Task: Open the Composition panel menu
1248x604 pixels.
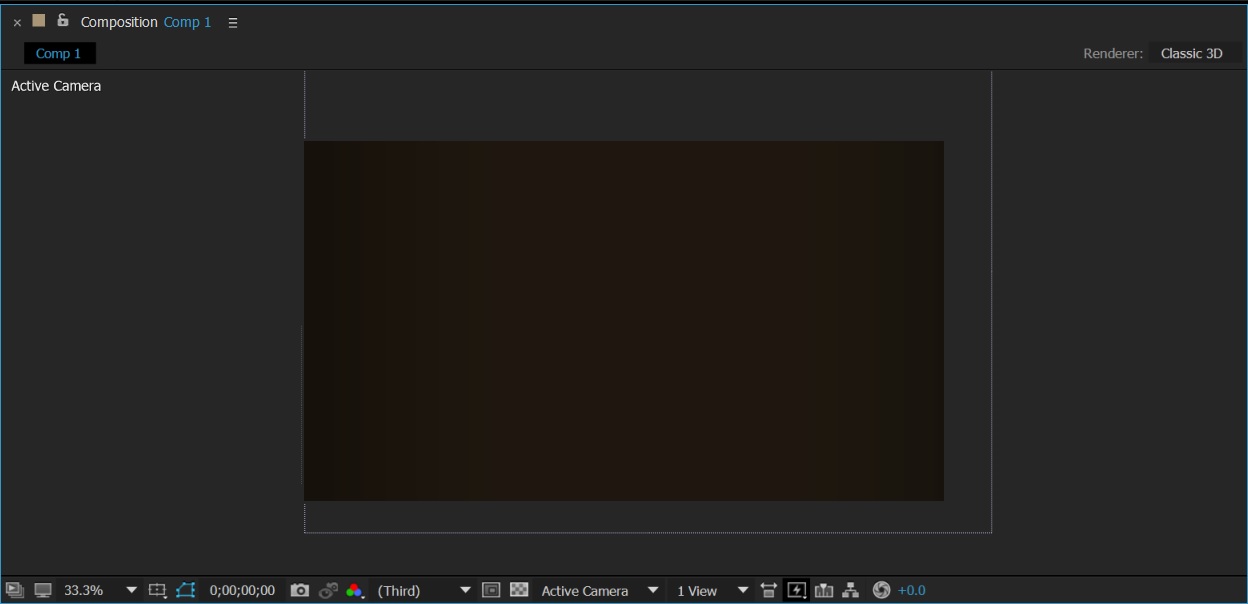Action: point(232,21)
